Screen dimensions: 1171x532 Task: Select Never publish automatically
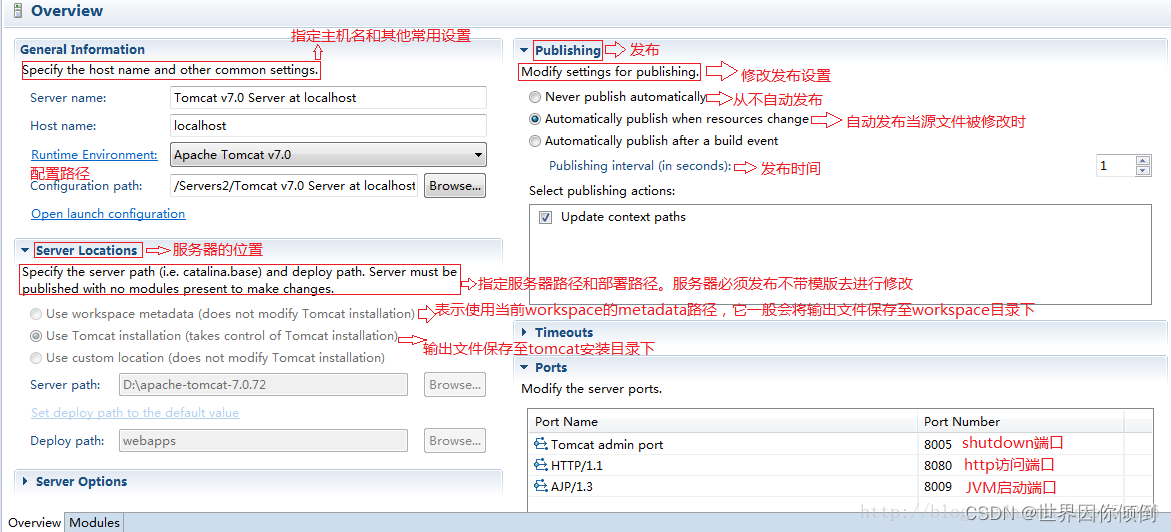pyautogui.click(x=535, y=97)
